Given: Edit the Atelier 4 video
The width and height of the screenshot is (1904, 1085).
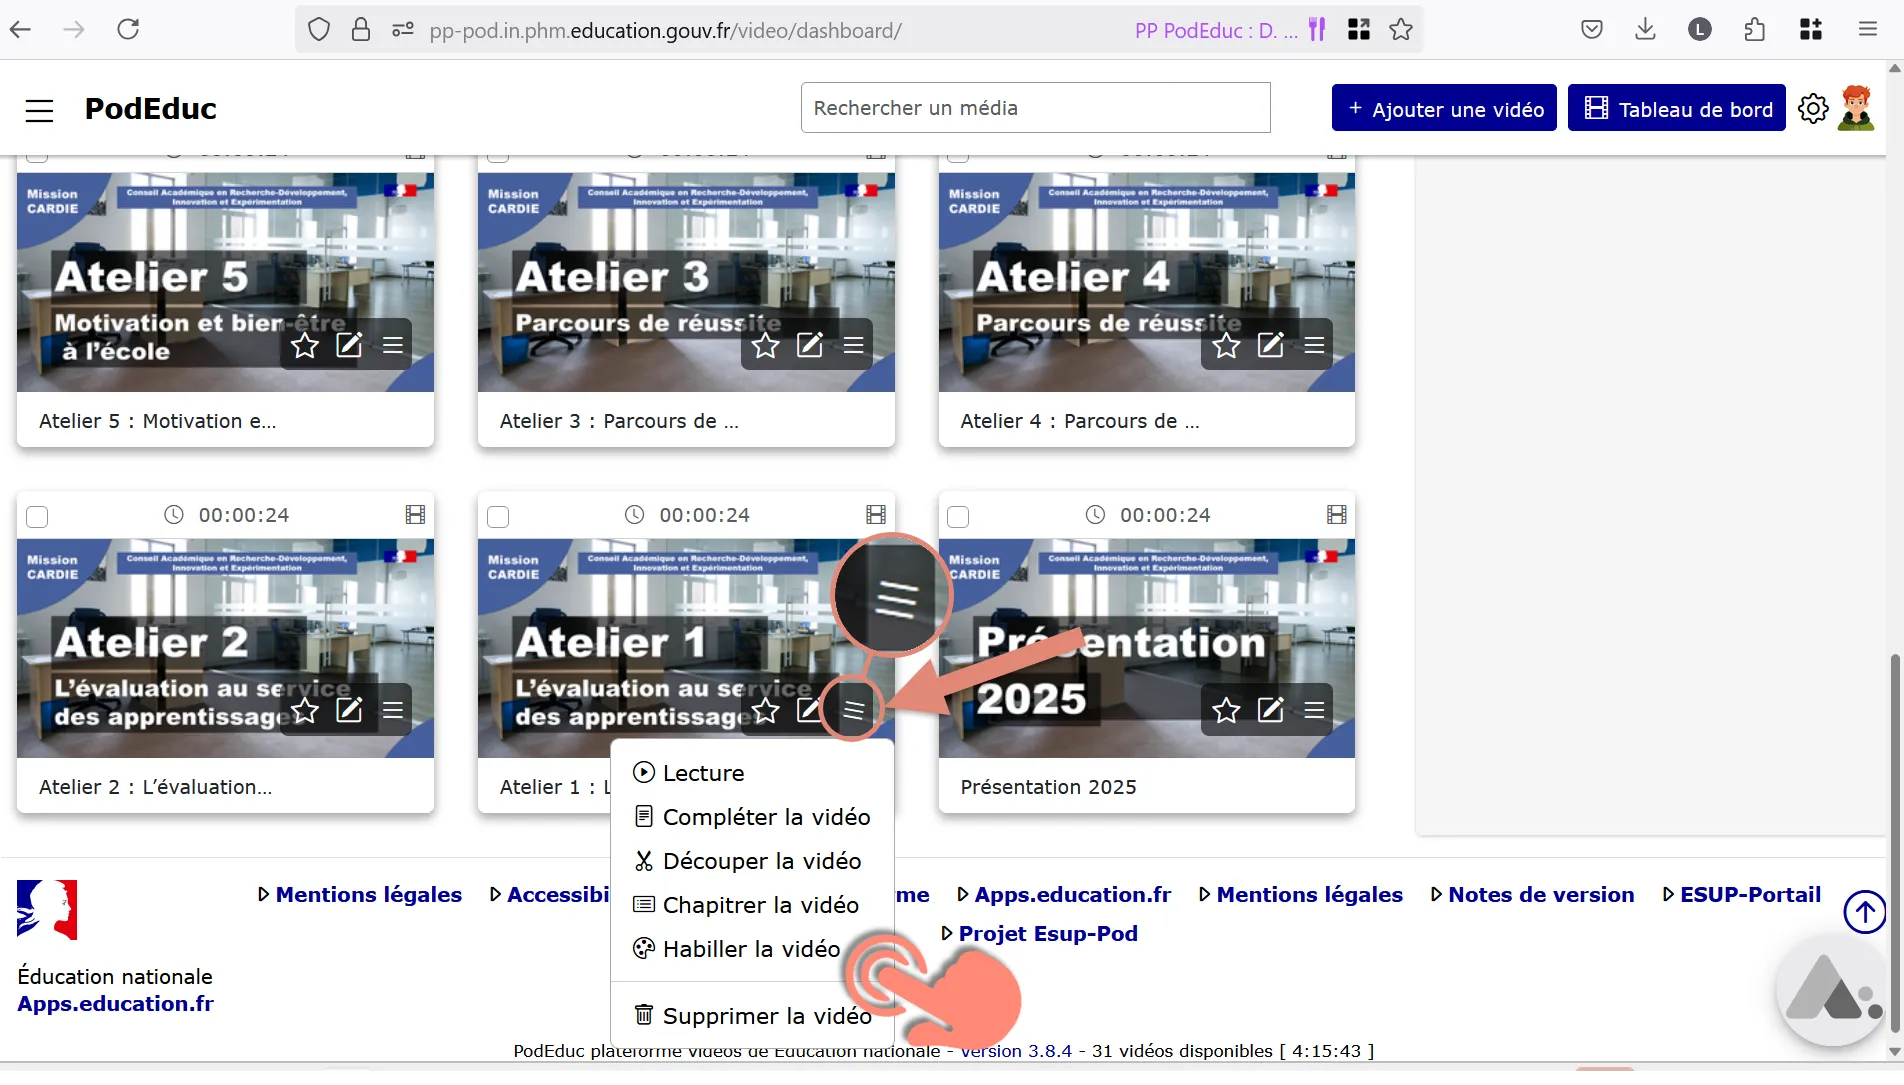Looking at the screenshot, I should pos(1270,346).
